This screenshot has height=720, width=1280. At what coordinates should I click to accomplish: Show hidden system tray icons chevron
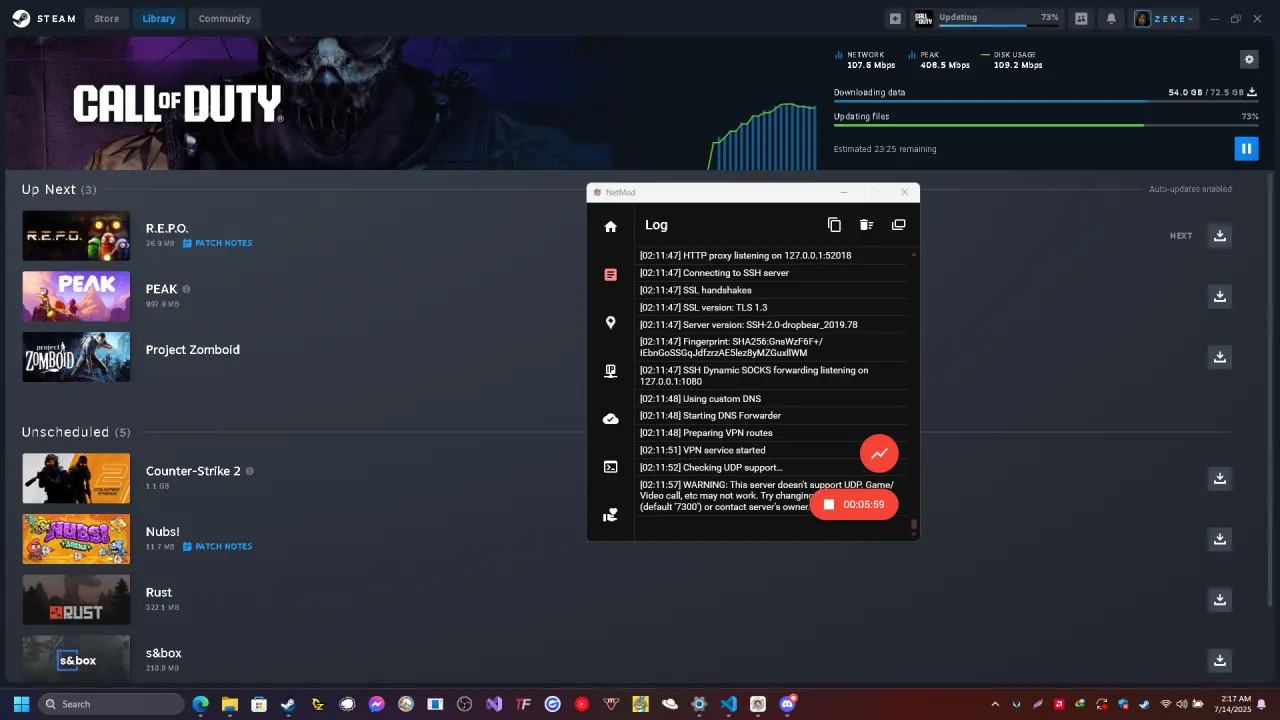click(x=995, y=704)
